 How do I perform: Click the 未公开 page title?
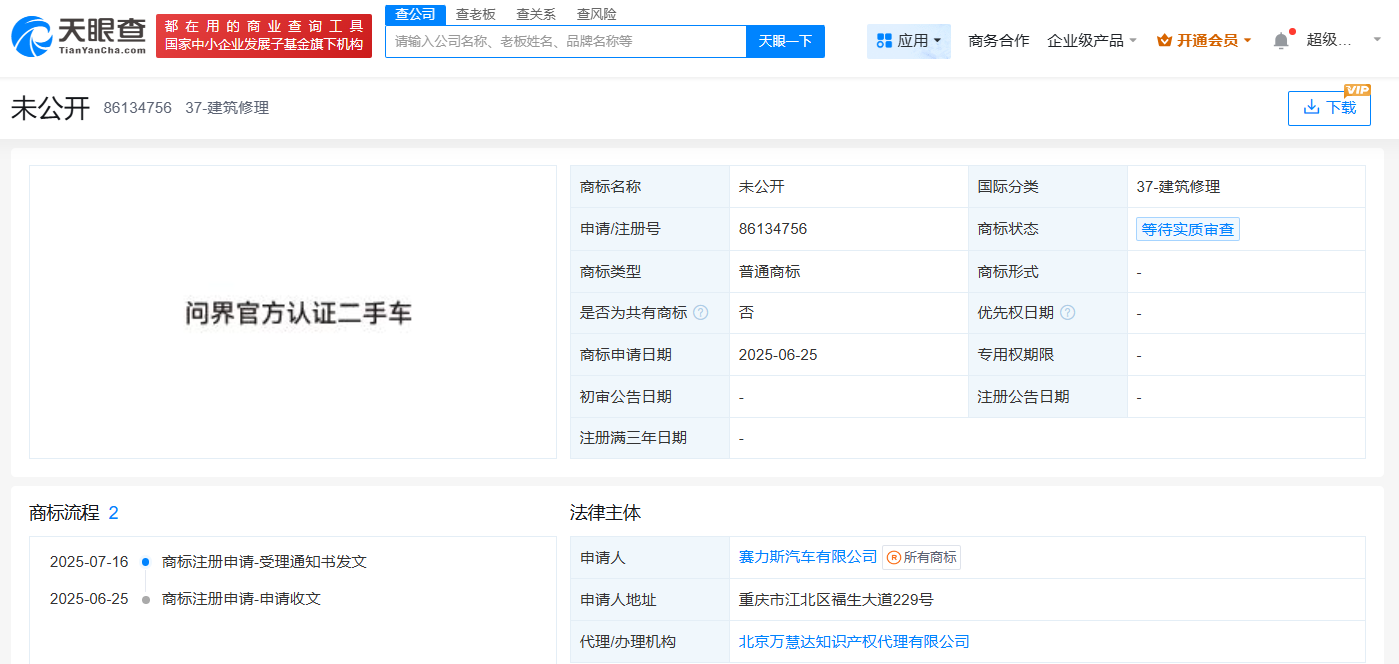click(x=51, y=109)
